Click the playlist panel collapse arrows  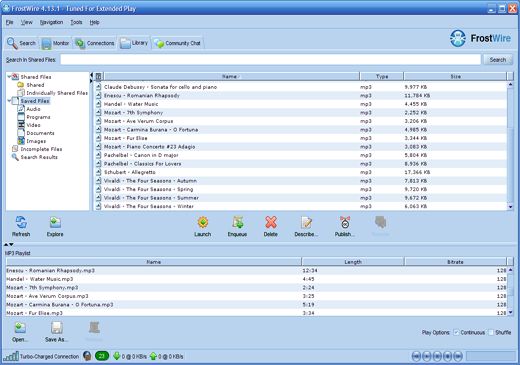click(9, 245)
